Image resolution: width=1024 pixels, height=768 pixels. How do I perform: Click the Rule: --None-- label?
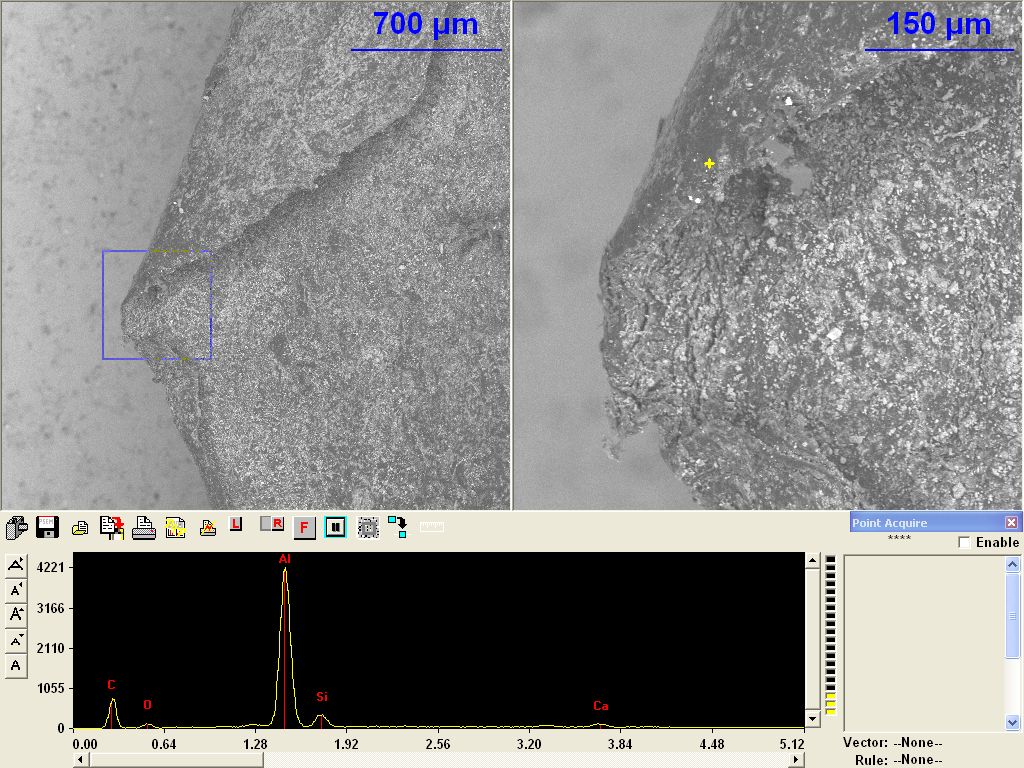tap(899, 760)
